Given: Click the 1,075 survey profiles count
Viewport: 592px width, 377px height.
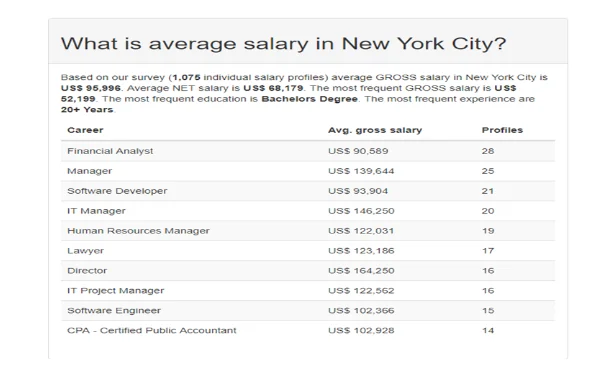Looking at the screenshot, I should click(186, 77).
